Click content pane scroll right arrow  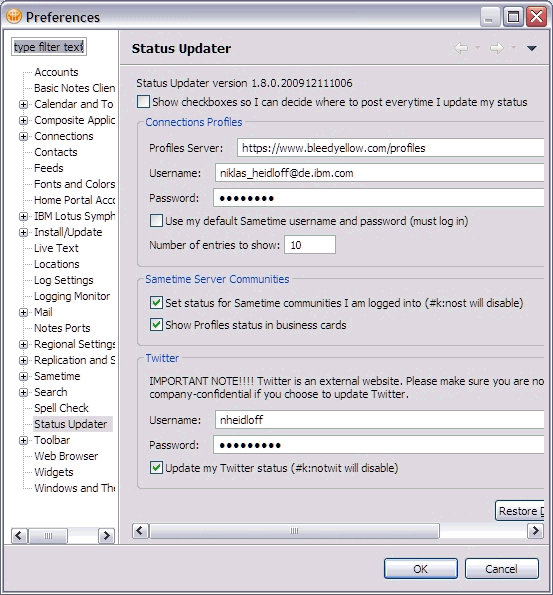536,530
